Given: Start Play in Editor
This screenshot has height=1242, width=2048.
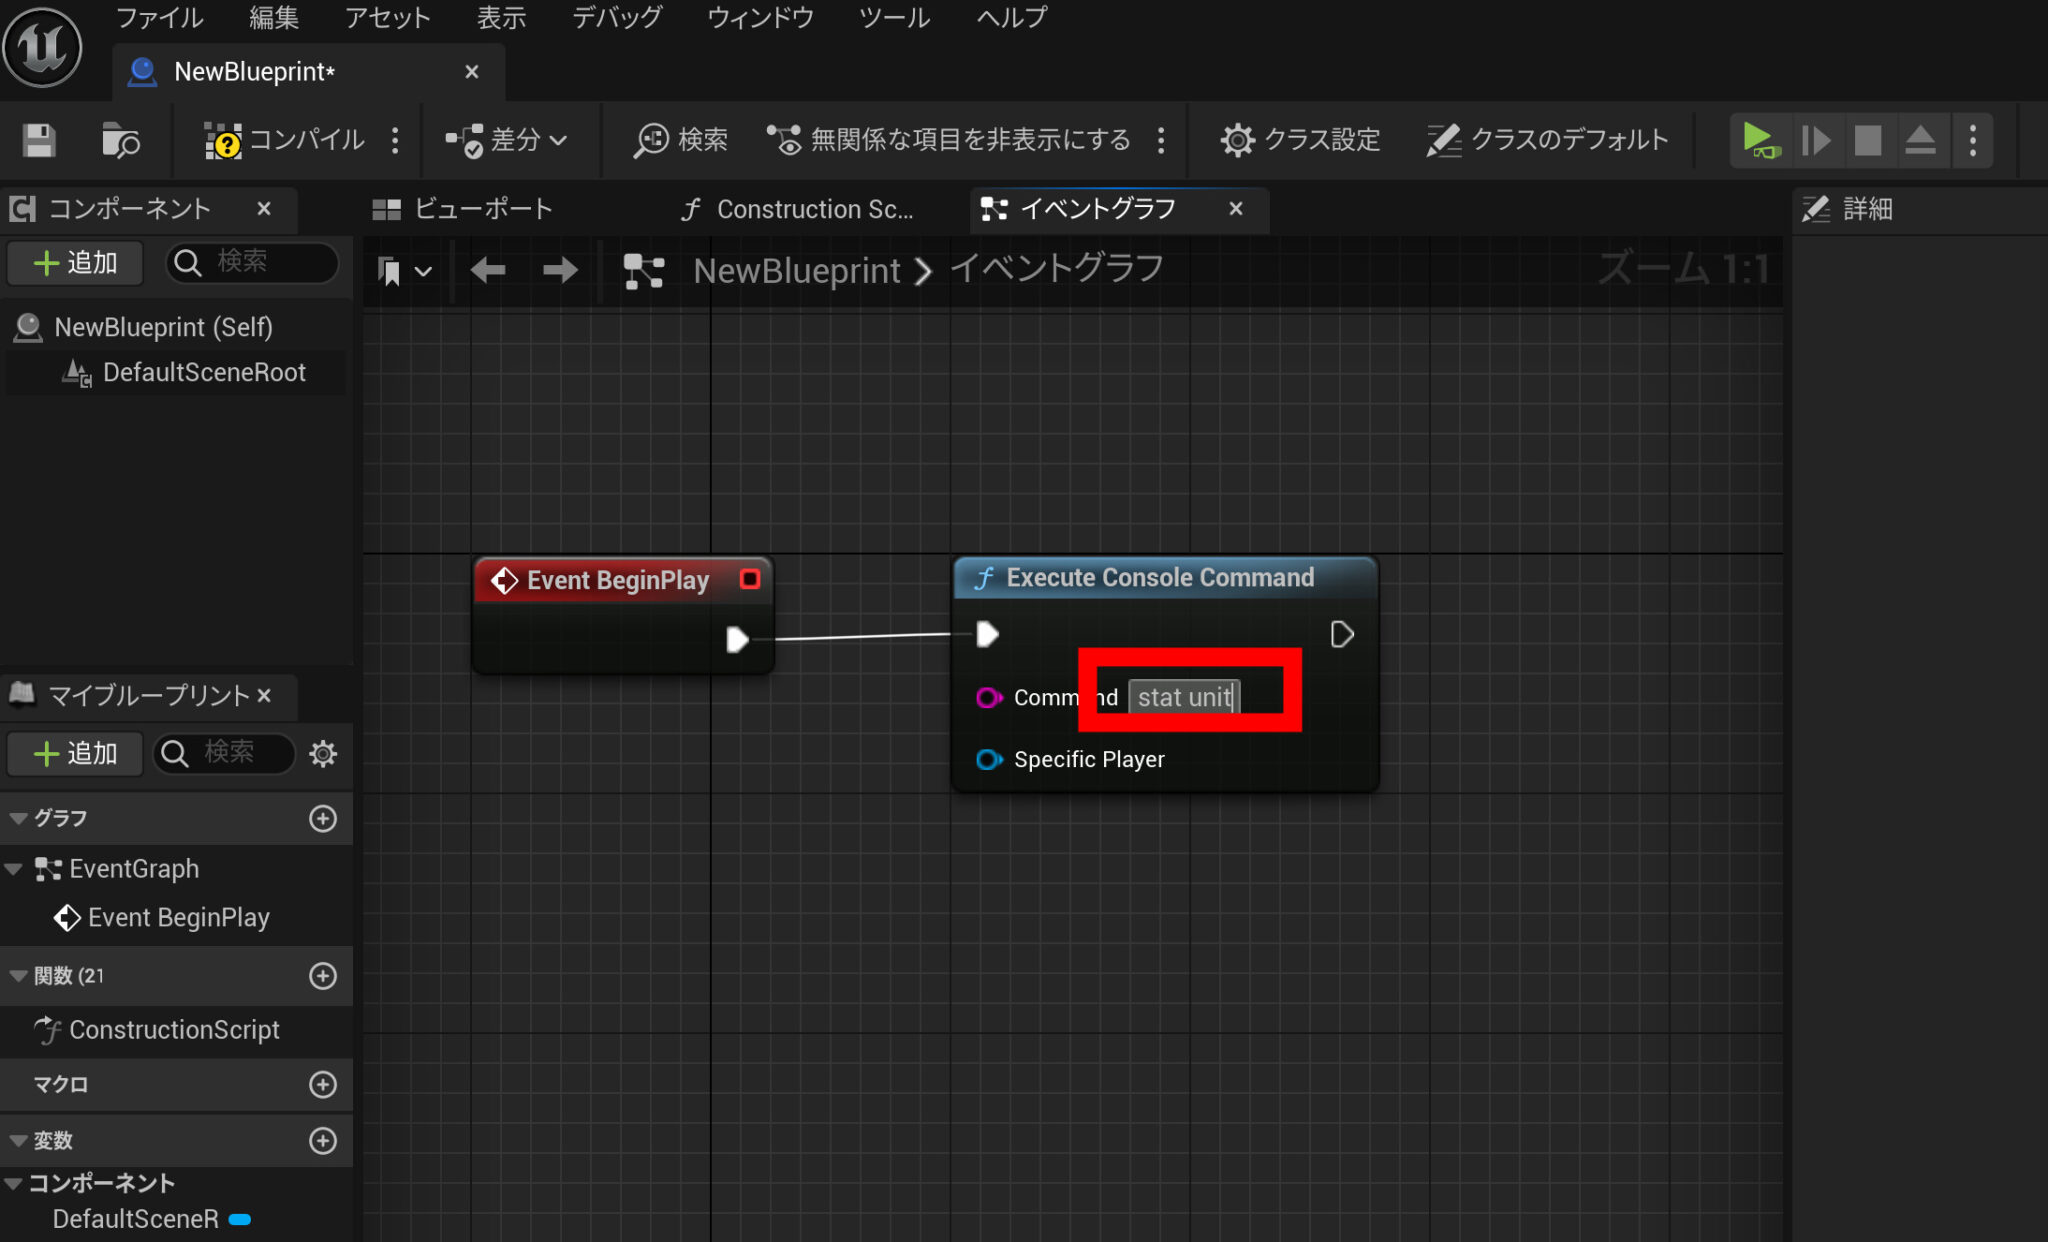Looking at the screenshot, I should click(1759, 140).
